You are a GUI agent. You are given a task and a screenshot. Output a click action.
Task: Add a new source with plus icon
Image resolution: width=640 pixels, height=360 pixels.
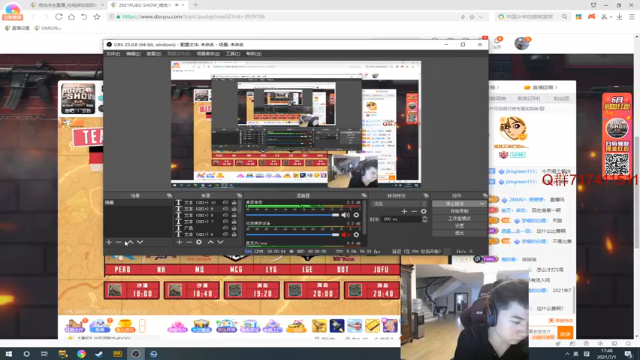click(x=179, y=242)
